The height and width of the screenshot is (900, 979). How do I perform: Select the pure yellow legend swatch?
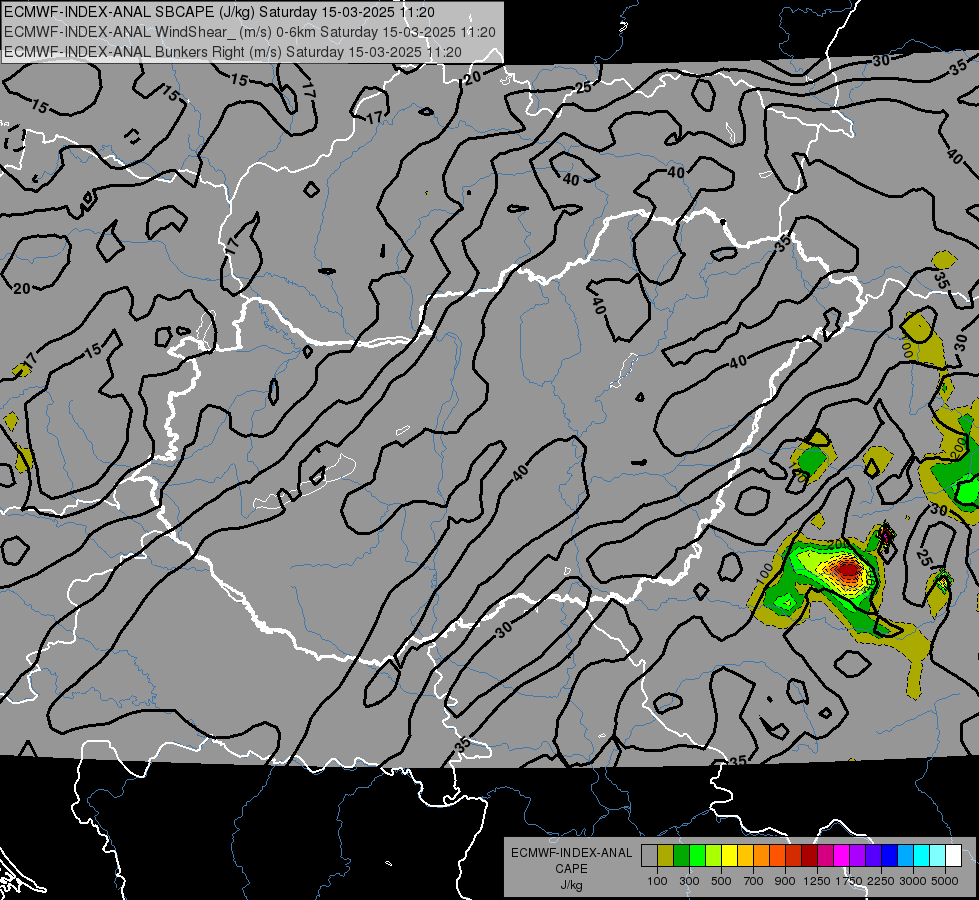coord(729,855)
